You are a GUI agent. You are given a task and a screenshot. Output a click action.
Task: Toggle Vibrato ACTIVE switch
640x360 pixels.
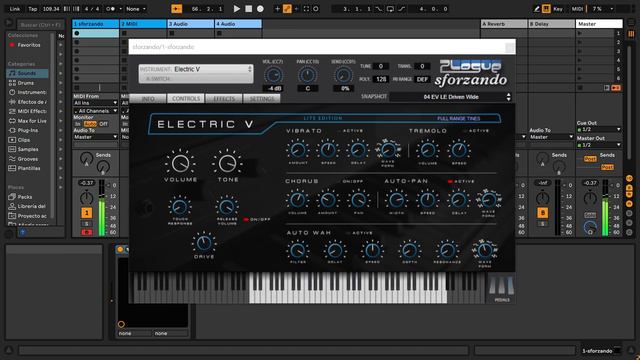[350, 131]
